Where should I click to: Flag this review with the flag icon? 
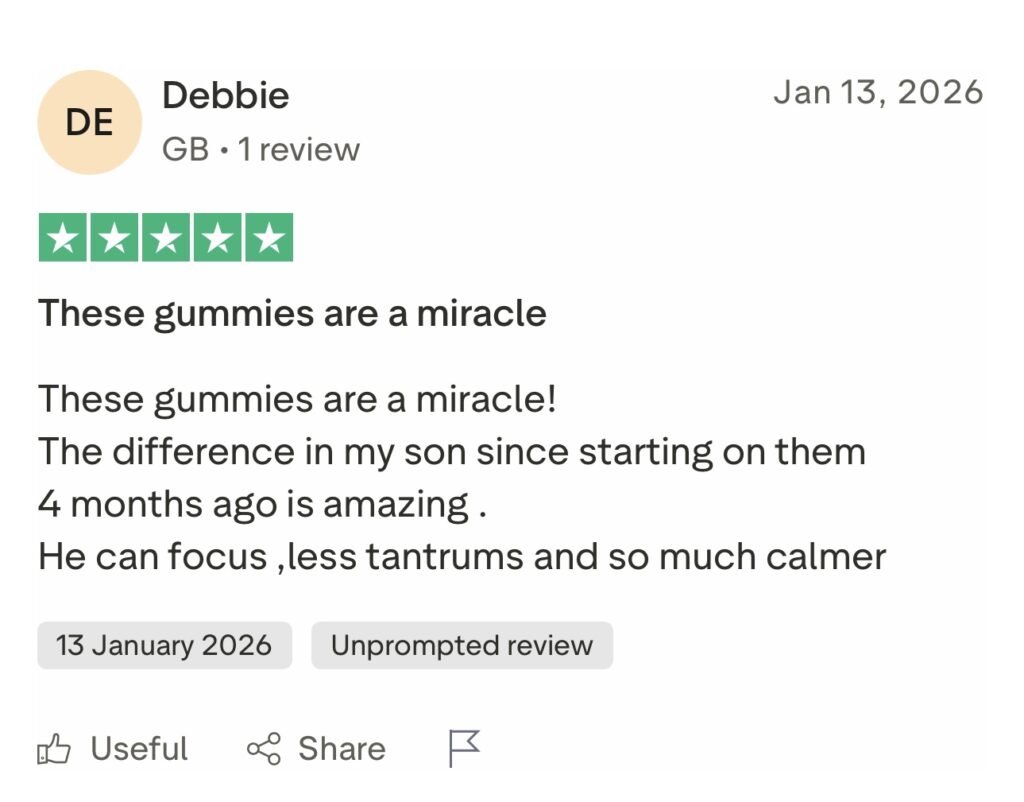[463, 748]
